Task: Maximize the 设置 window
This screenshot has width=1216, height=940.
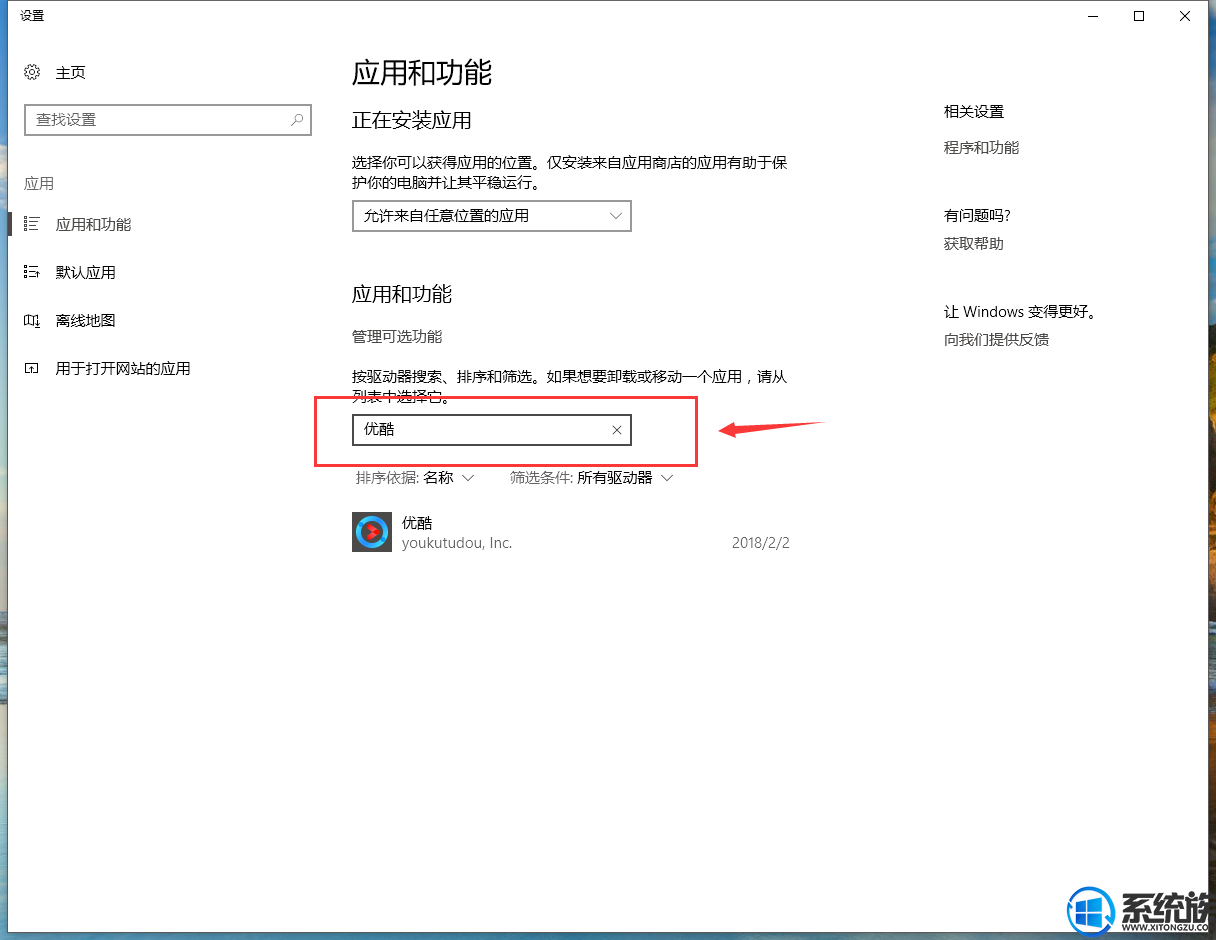Action: point(1139,15)
